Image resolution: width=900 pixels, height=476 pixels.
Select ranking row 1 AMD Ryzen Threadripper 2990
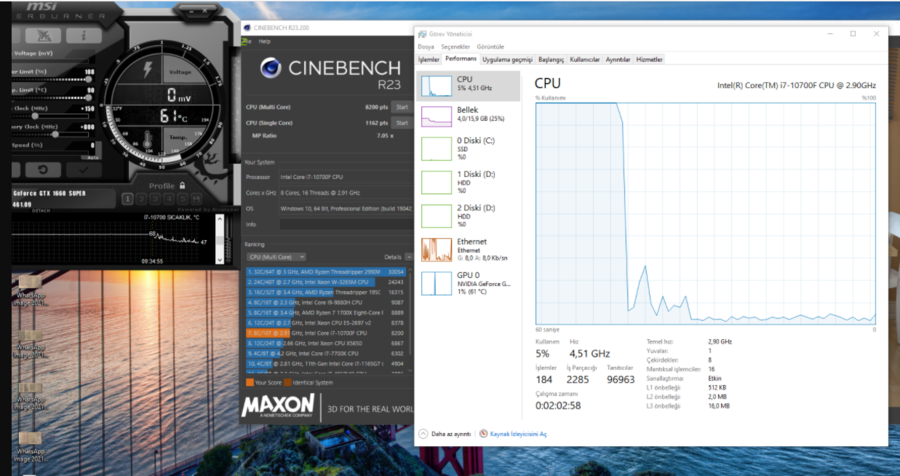tap(326, 272)
